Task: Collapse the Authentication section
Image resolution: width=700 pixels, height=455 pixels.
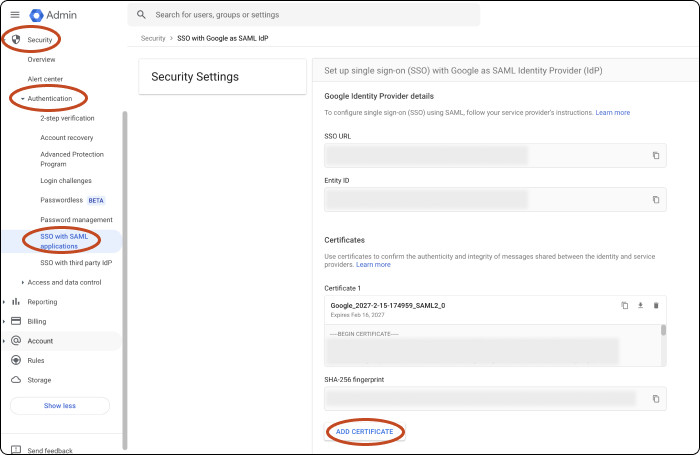Action: pos(23,99)
